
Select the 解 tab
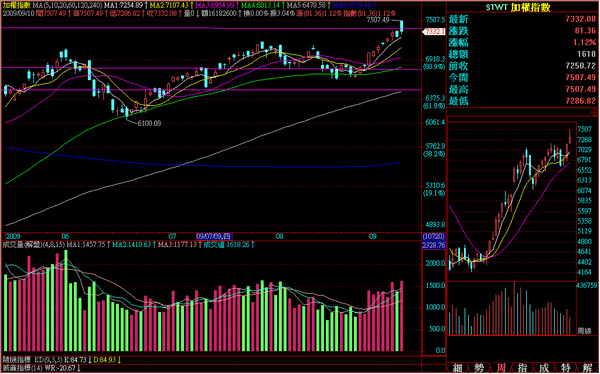[x=587, y=367]
